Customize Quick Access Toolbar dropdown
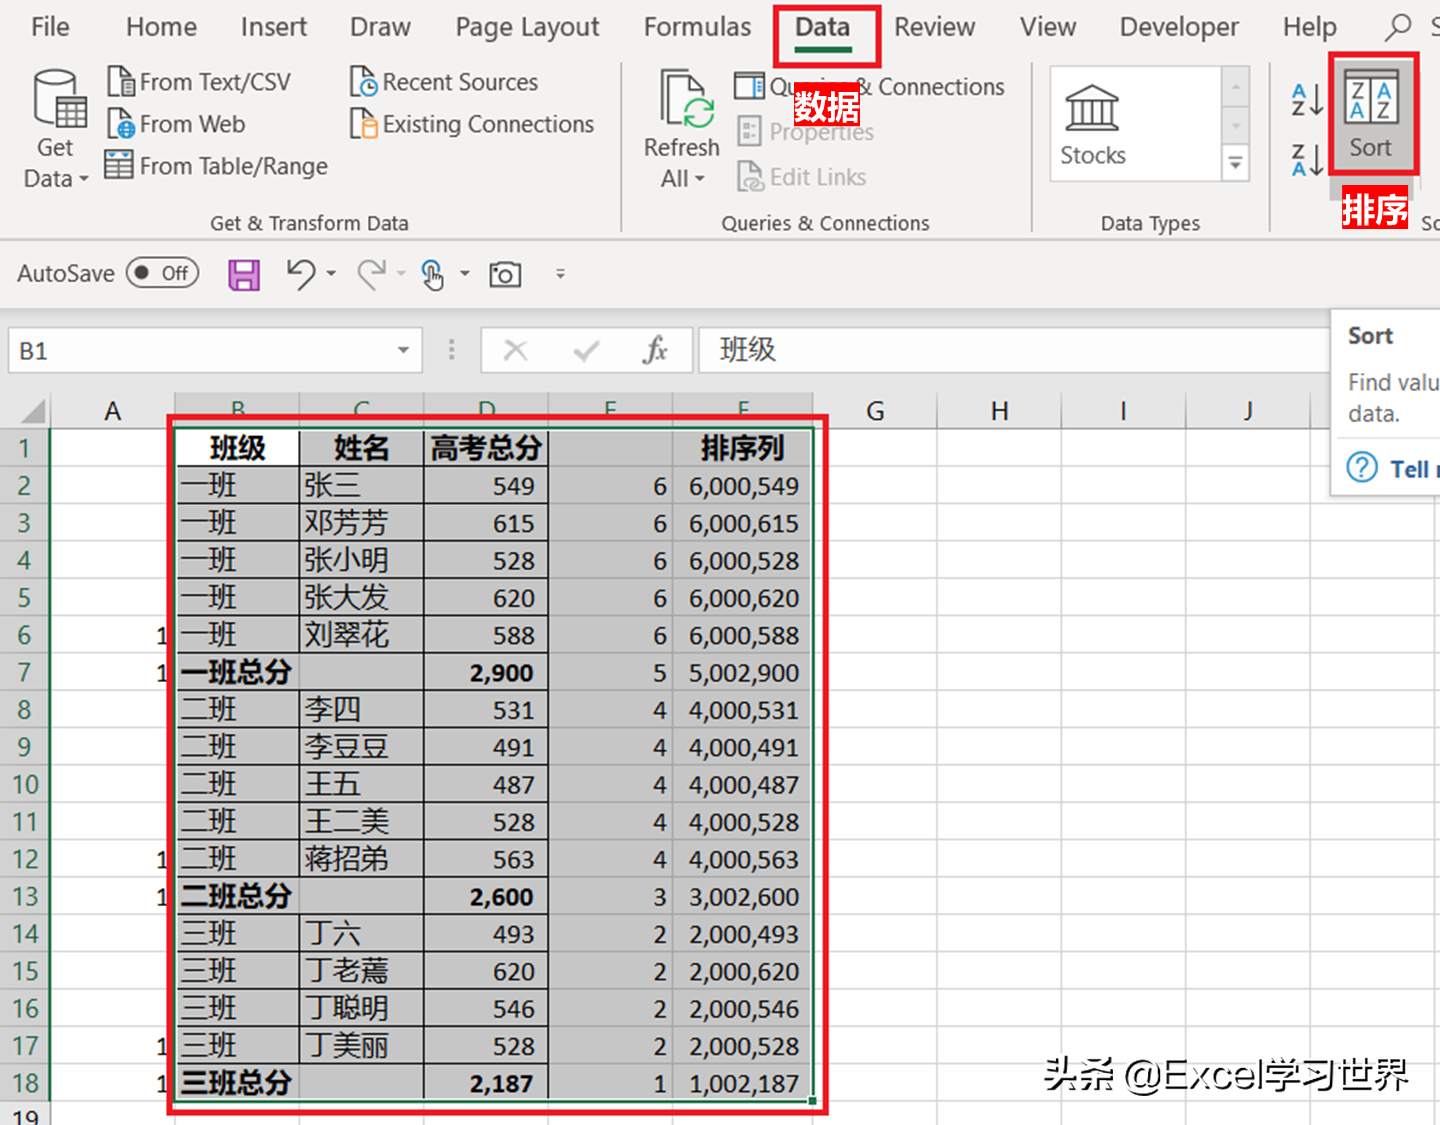 coord(560,273)
